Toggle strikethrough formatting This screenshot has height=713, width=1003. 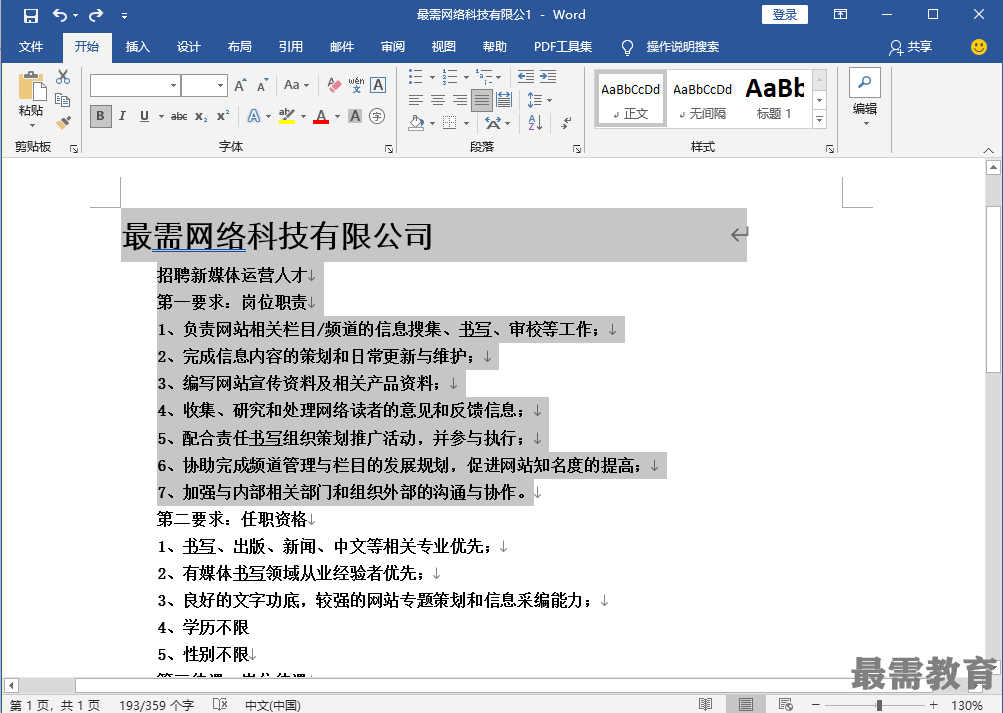tap(179, 116)
